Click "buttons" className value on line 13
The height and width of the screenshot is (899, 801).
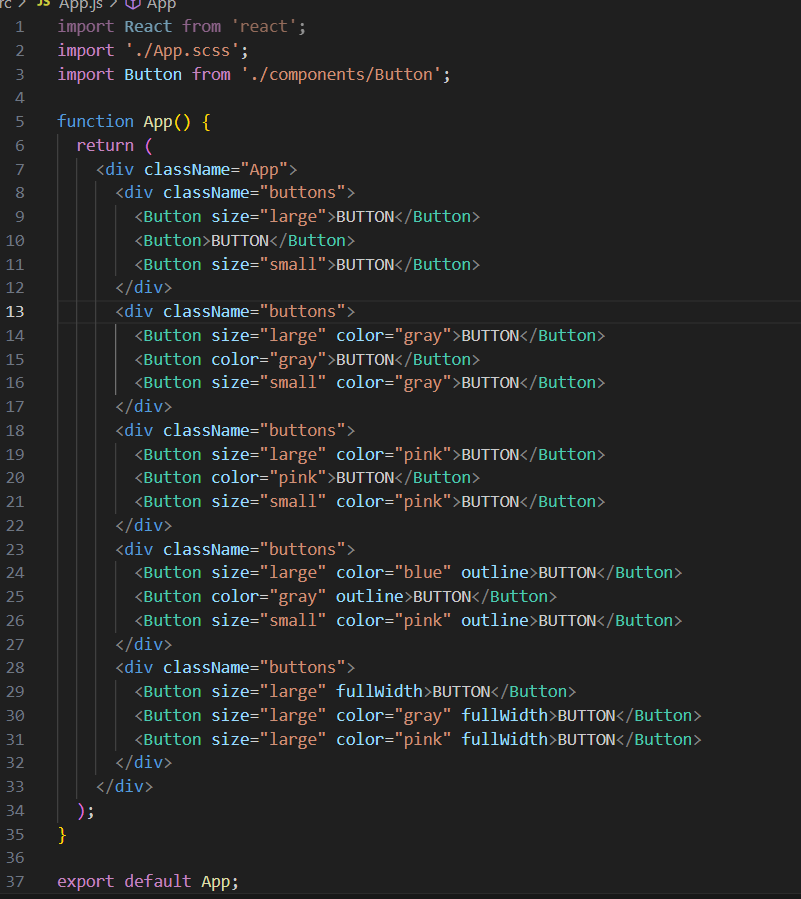303,312
